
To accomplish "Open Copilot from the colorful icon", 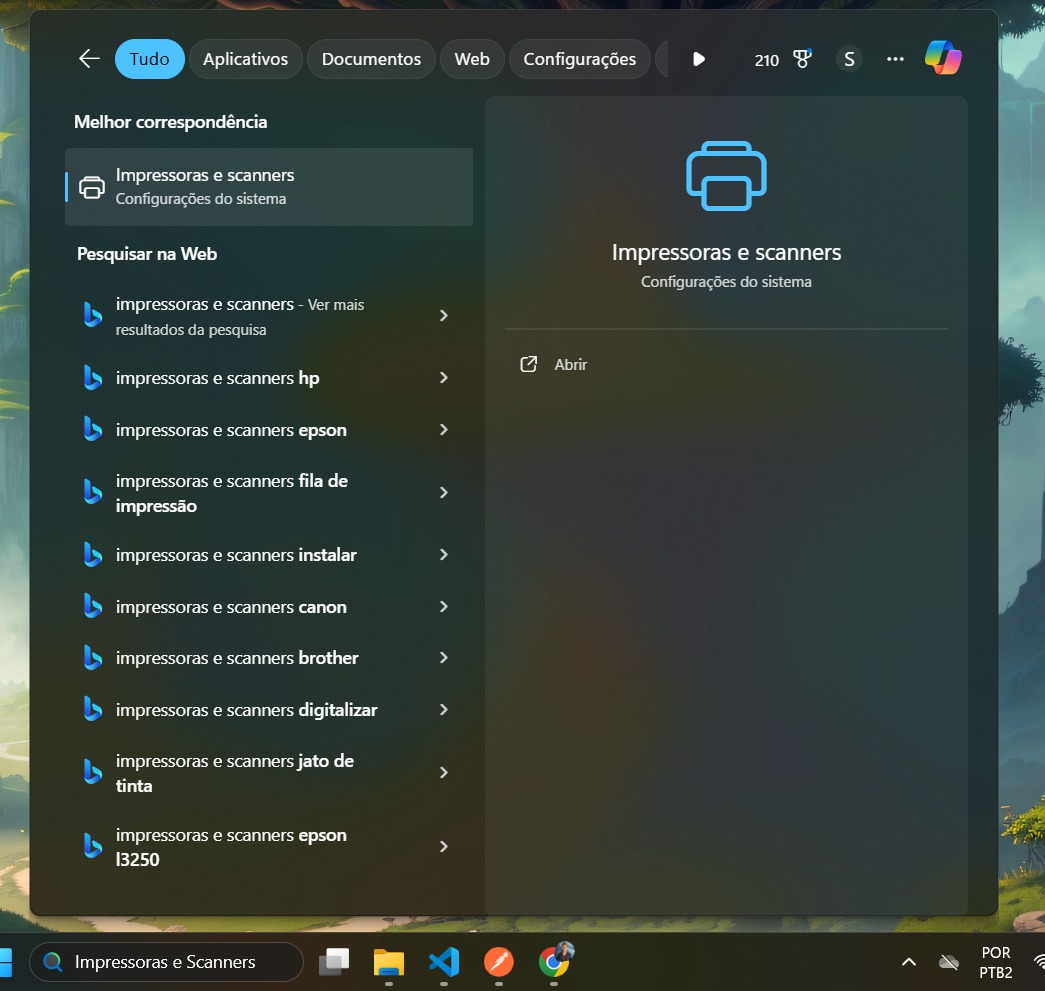I will [942, 59].
